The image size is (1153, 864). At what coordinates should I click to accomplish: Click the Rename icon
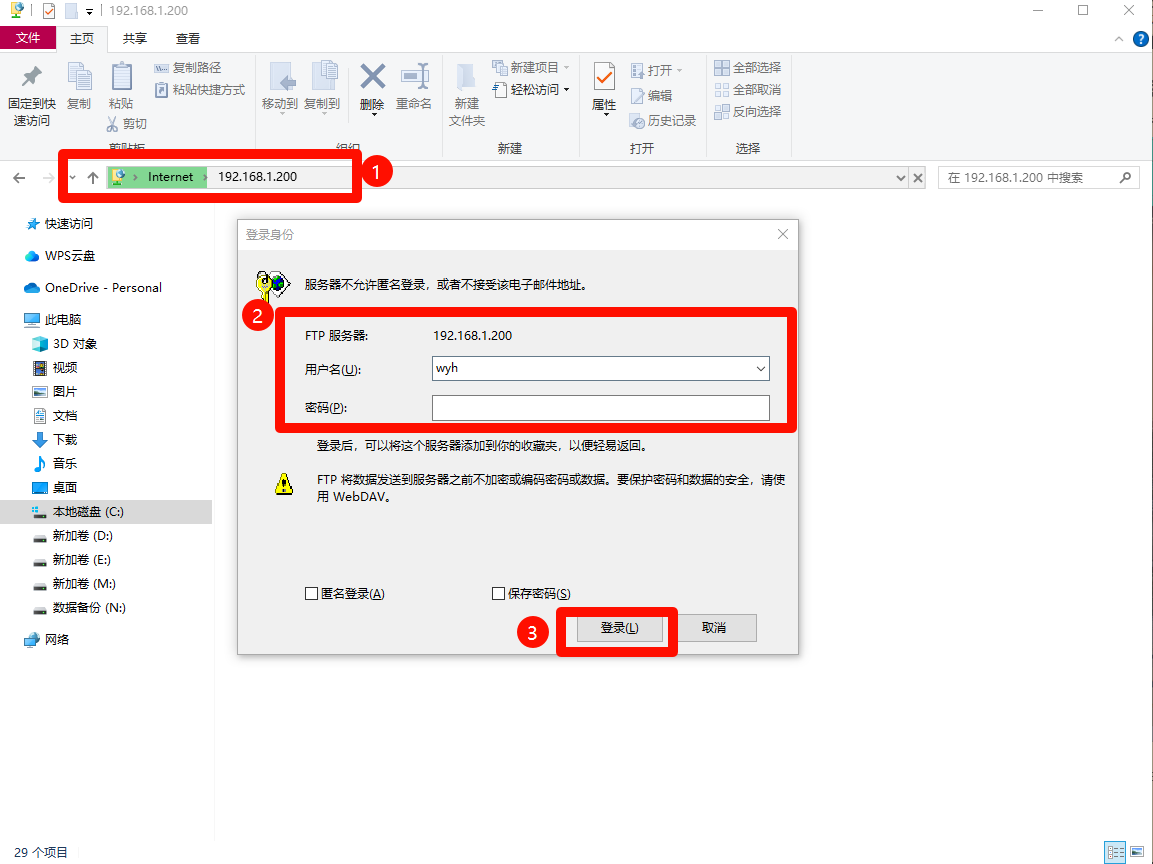(415, 76)
